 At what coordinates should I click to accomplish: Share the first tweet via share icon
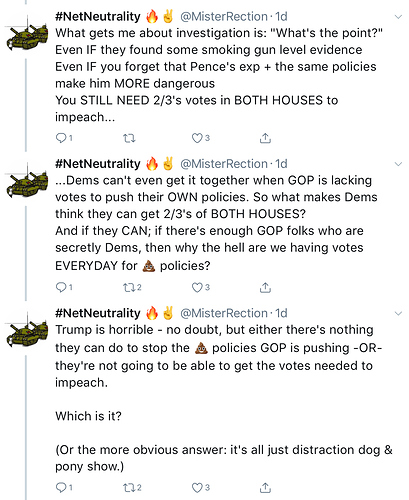pyautogui.click(x=265, y=138)
